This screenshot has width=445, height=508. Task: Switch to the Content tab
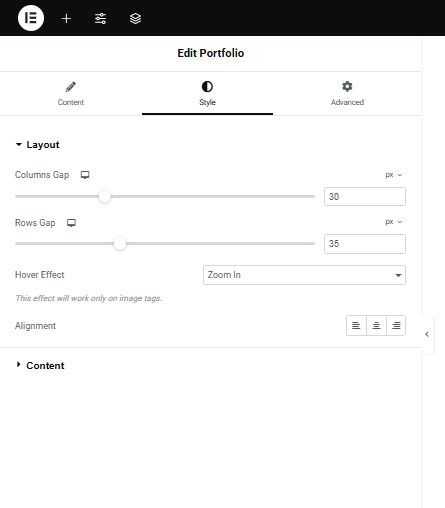tap(71, 94)
